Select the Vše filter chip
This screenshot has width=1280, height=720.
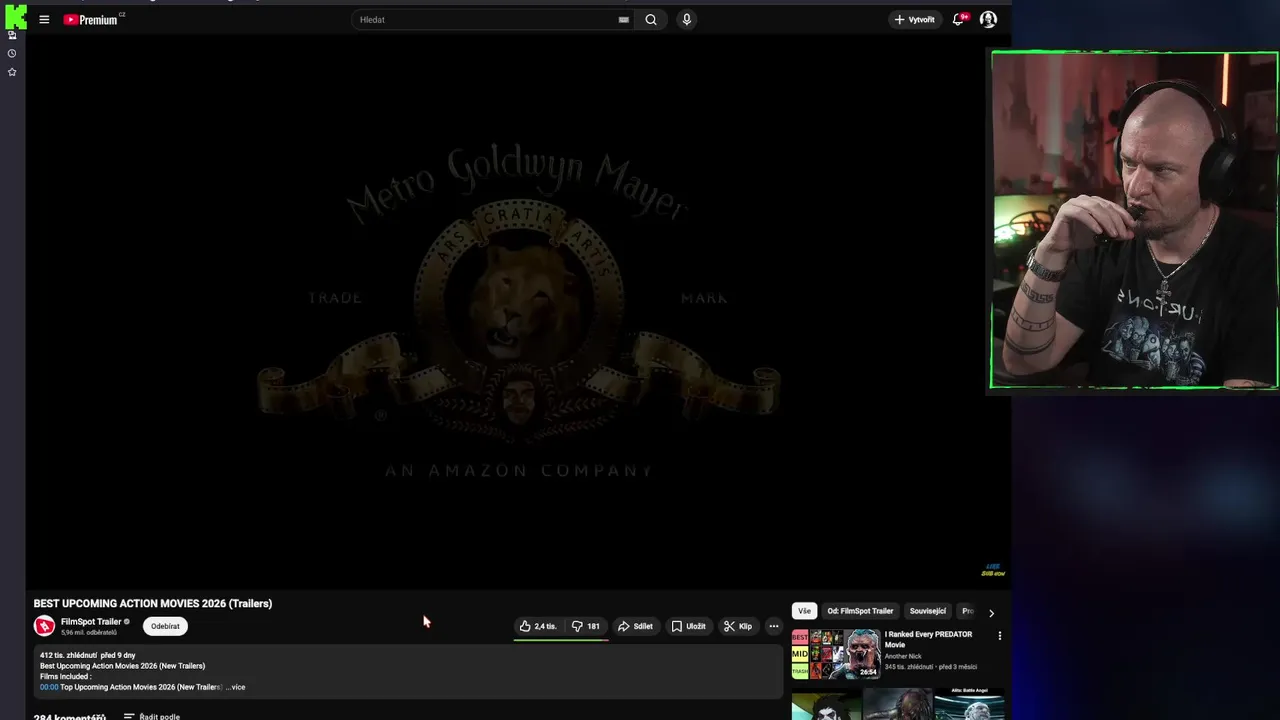[804, 611]
